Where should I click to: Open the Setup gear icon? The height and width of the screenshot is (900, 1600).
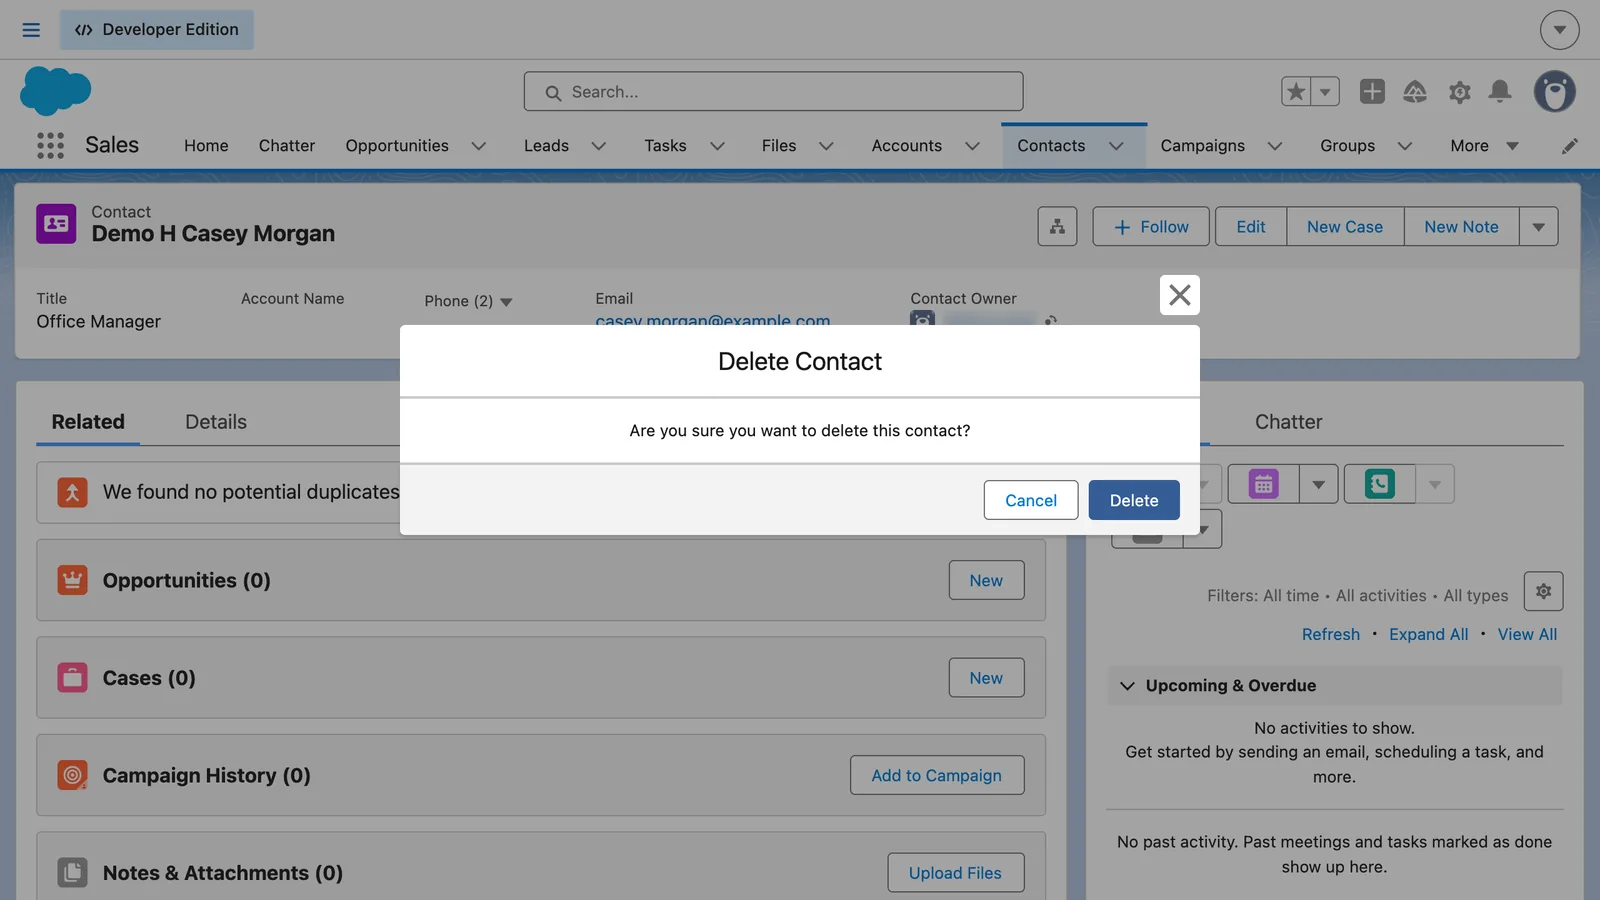point(1460,92)
